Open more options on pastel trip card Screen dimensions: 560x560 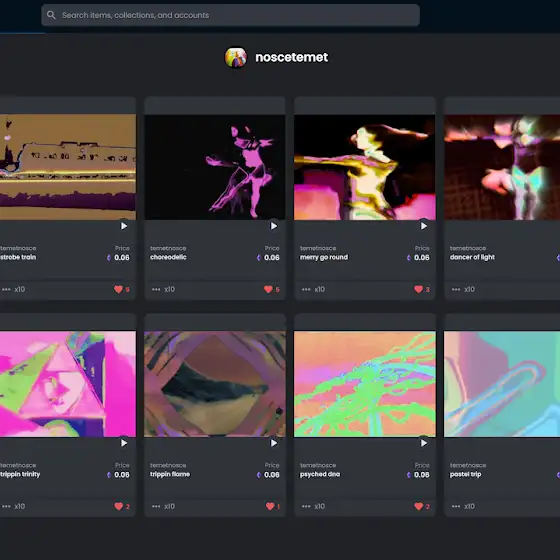tap(456, 506)
